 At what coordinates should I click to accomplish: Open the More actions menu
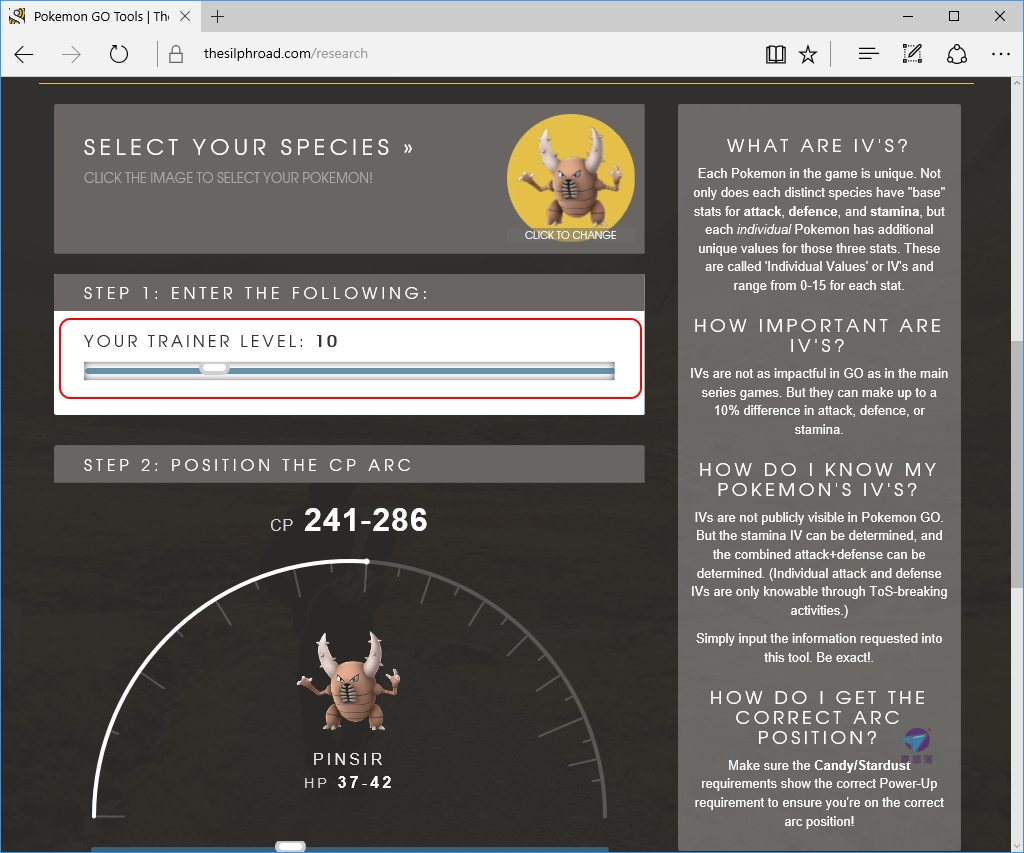click(1000, 54)
